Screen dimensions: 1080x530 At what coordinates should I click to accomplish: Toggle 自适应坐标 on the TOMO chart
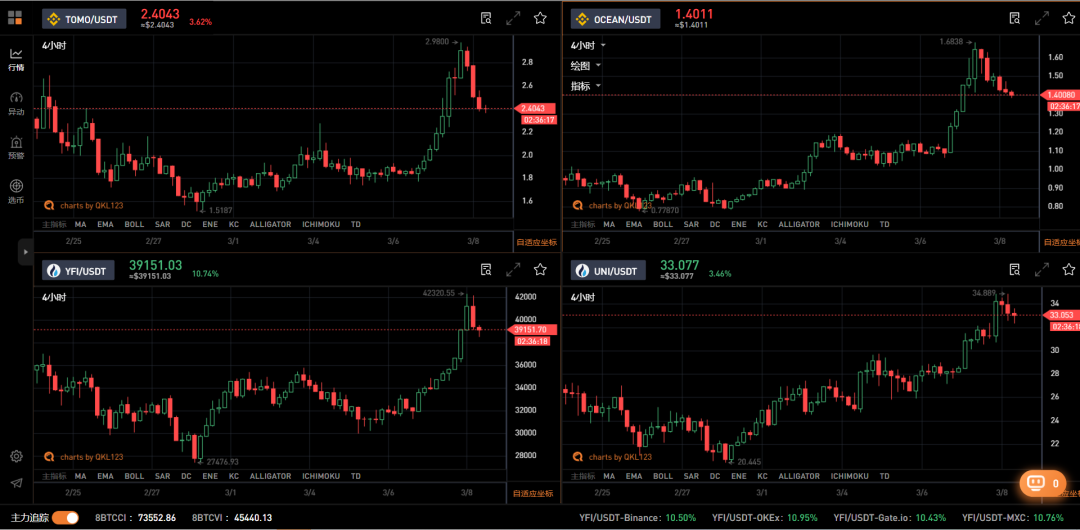coord(536,242)
